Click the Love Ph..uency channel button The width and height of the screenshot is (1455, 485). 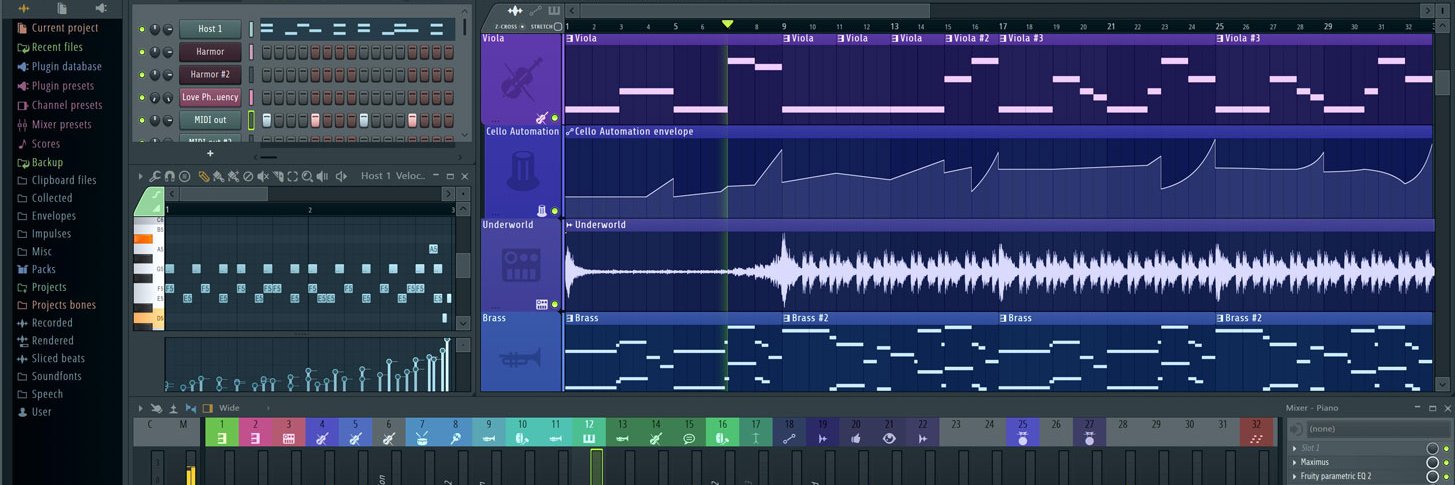210,97
